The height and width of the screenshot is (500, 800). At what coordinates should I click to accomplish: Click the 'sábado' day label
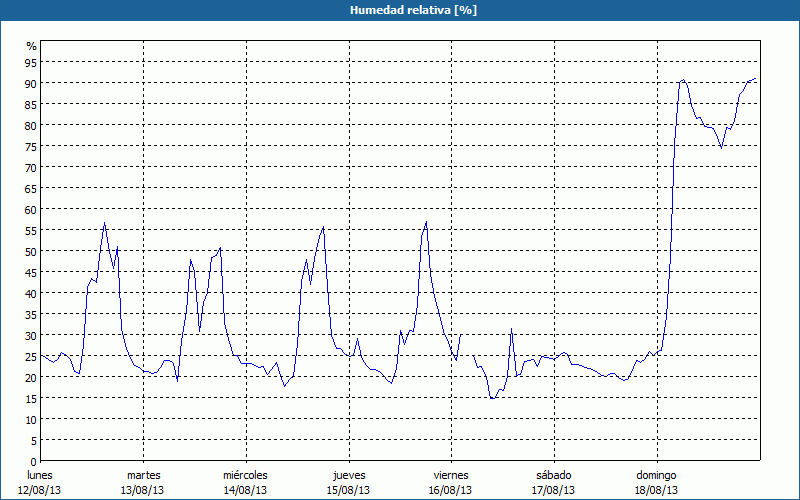pyautogui.click(x=553, y=475)
